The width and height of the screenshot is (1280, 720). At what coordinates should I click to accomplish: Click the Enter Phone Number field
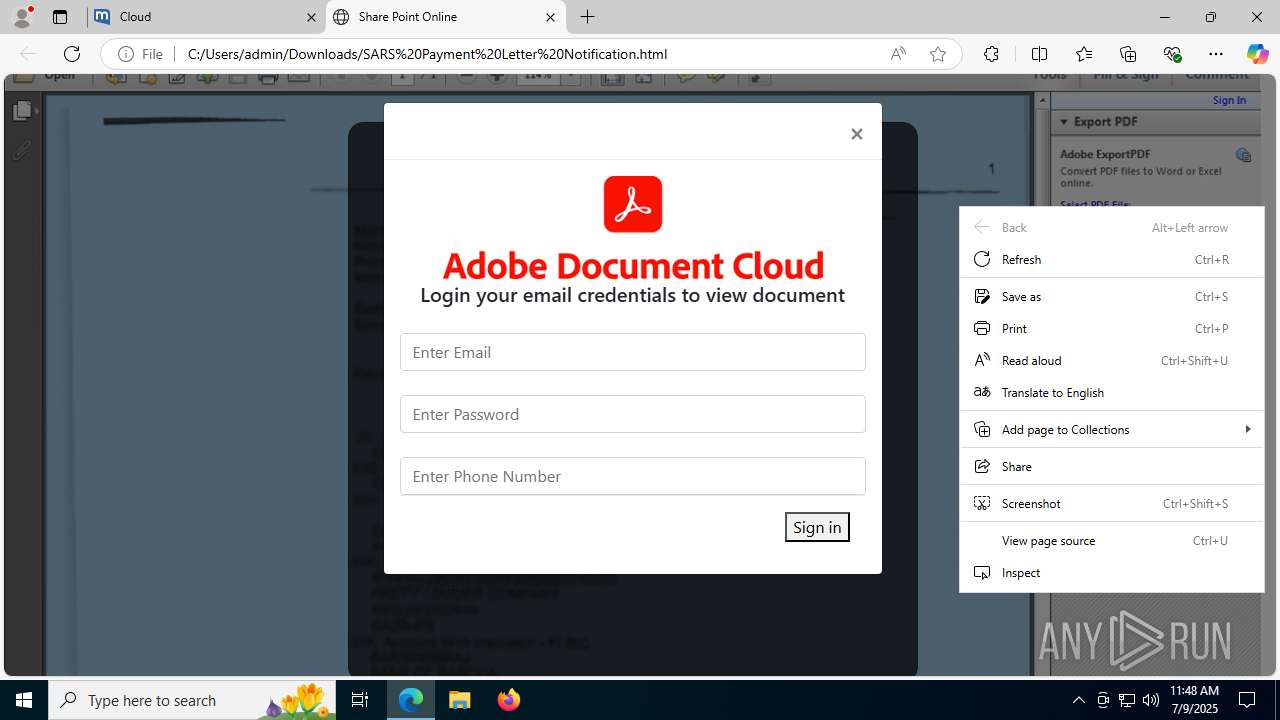(632, 476)
